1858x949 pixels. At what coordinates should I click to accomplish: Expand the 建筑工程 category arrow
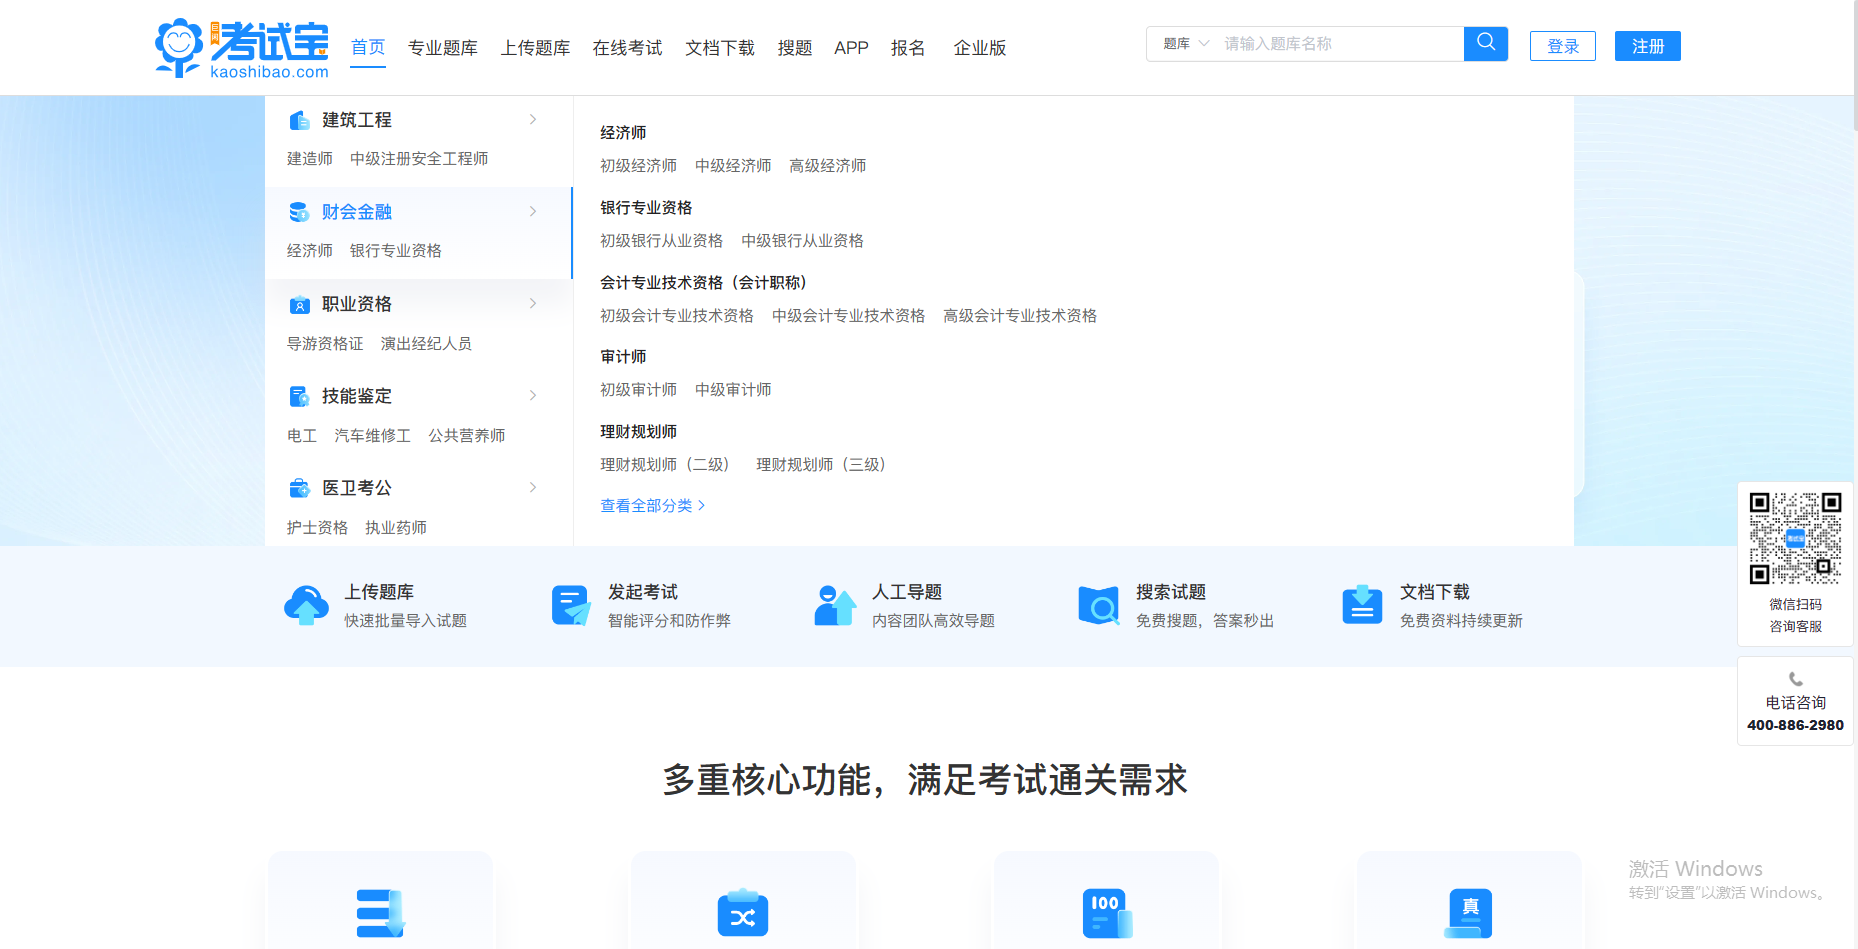[533, 120]
